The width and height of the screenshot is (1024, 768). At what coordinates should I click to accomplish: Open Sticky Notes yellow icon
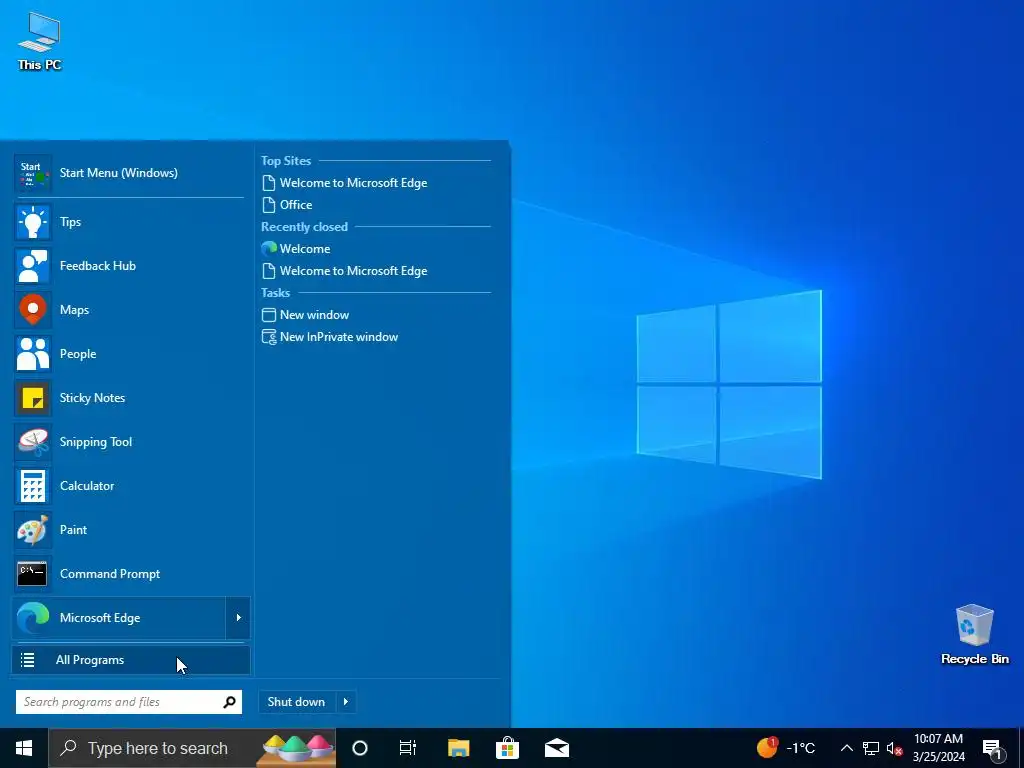coord(33,398)
